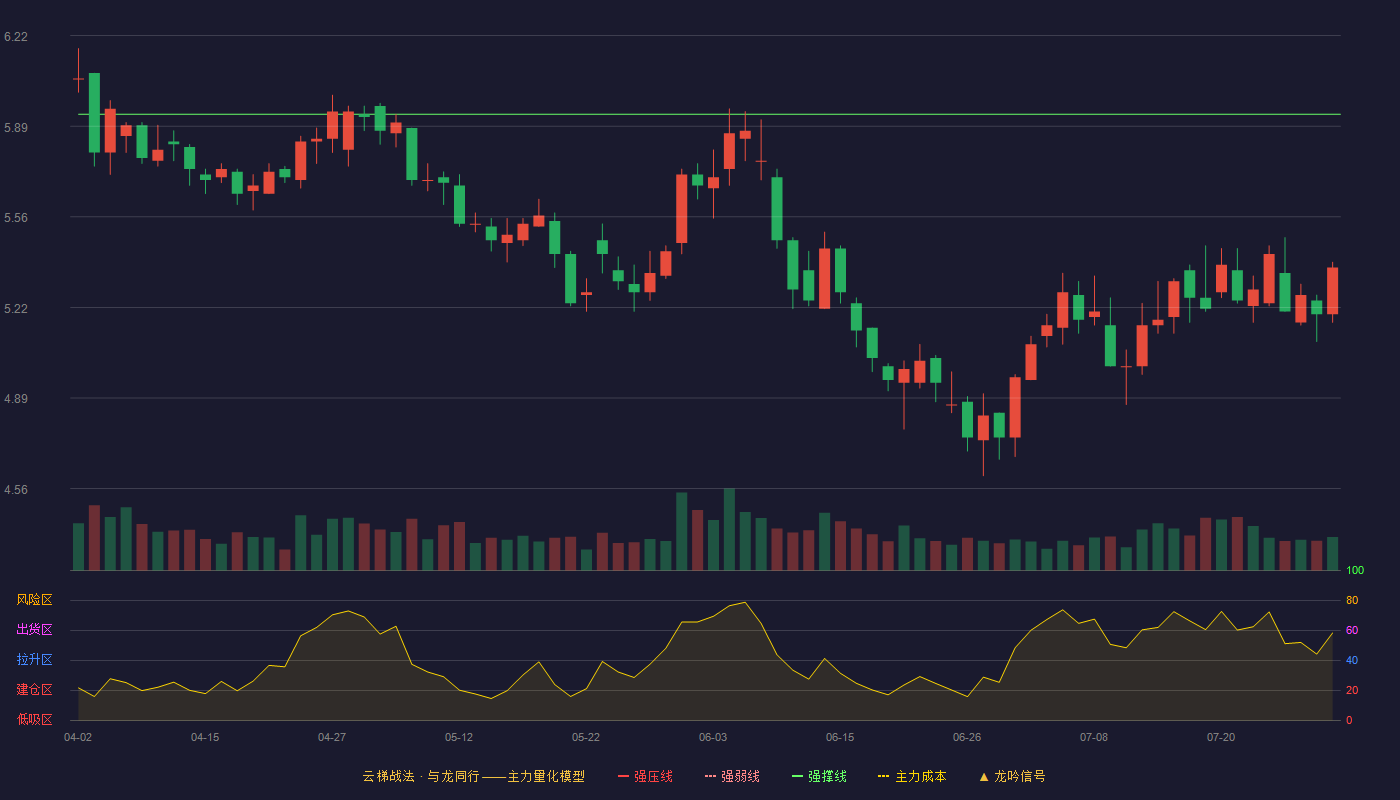Click the 60 indicator scale value
Viewport: 1400px width, 800px height.
(1352, 630)
